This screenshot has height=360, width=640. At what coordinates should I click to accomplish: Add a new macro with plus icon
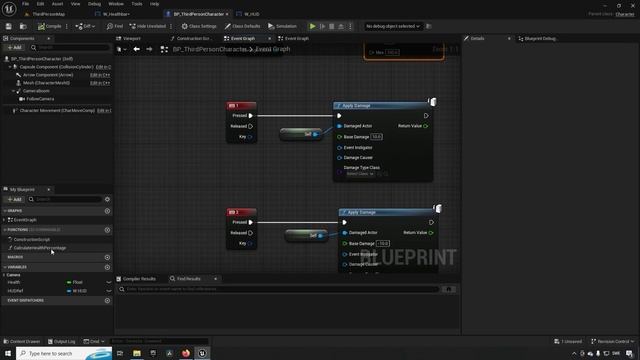(107, 258)
